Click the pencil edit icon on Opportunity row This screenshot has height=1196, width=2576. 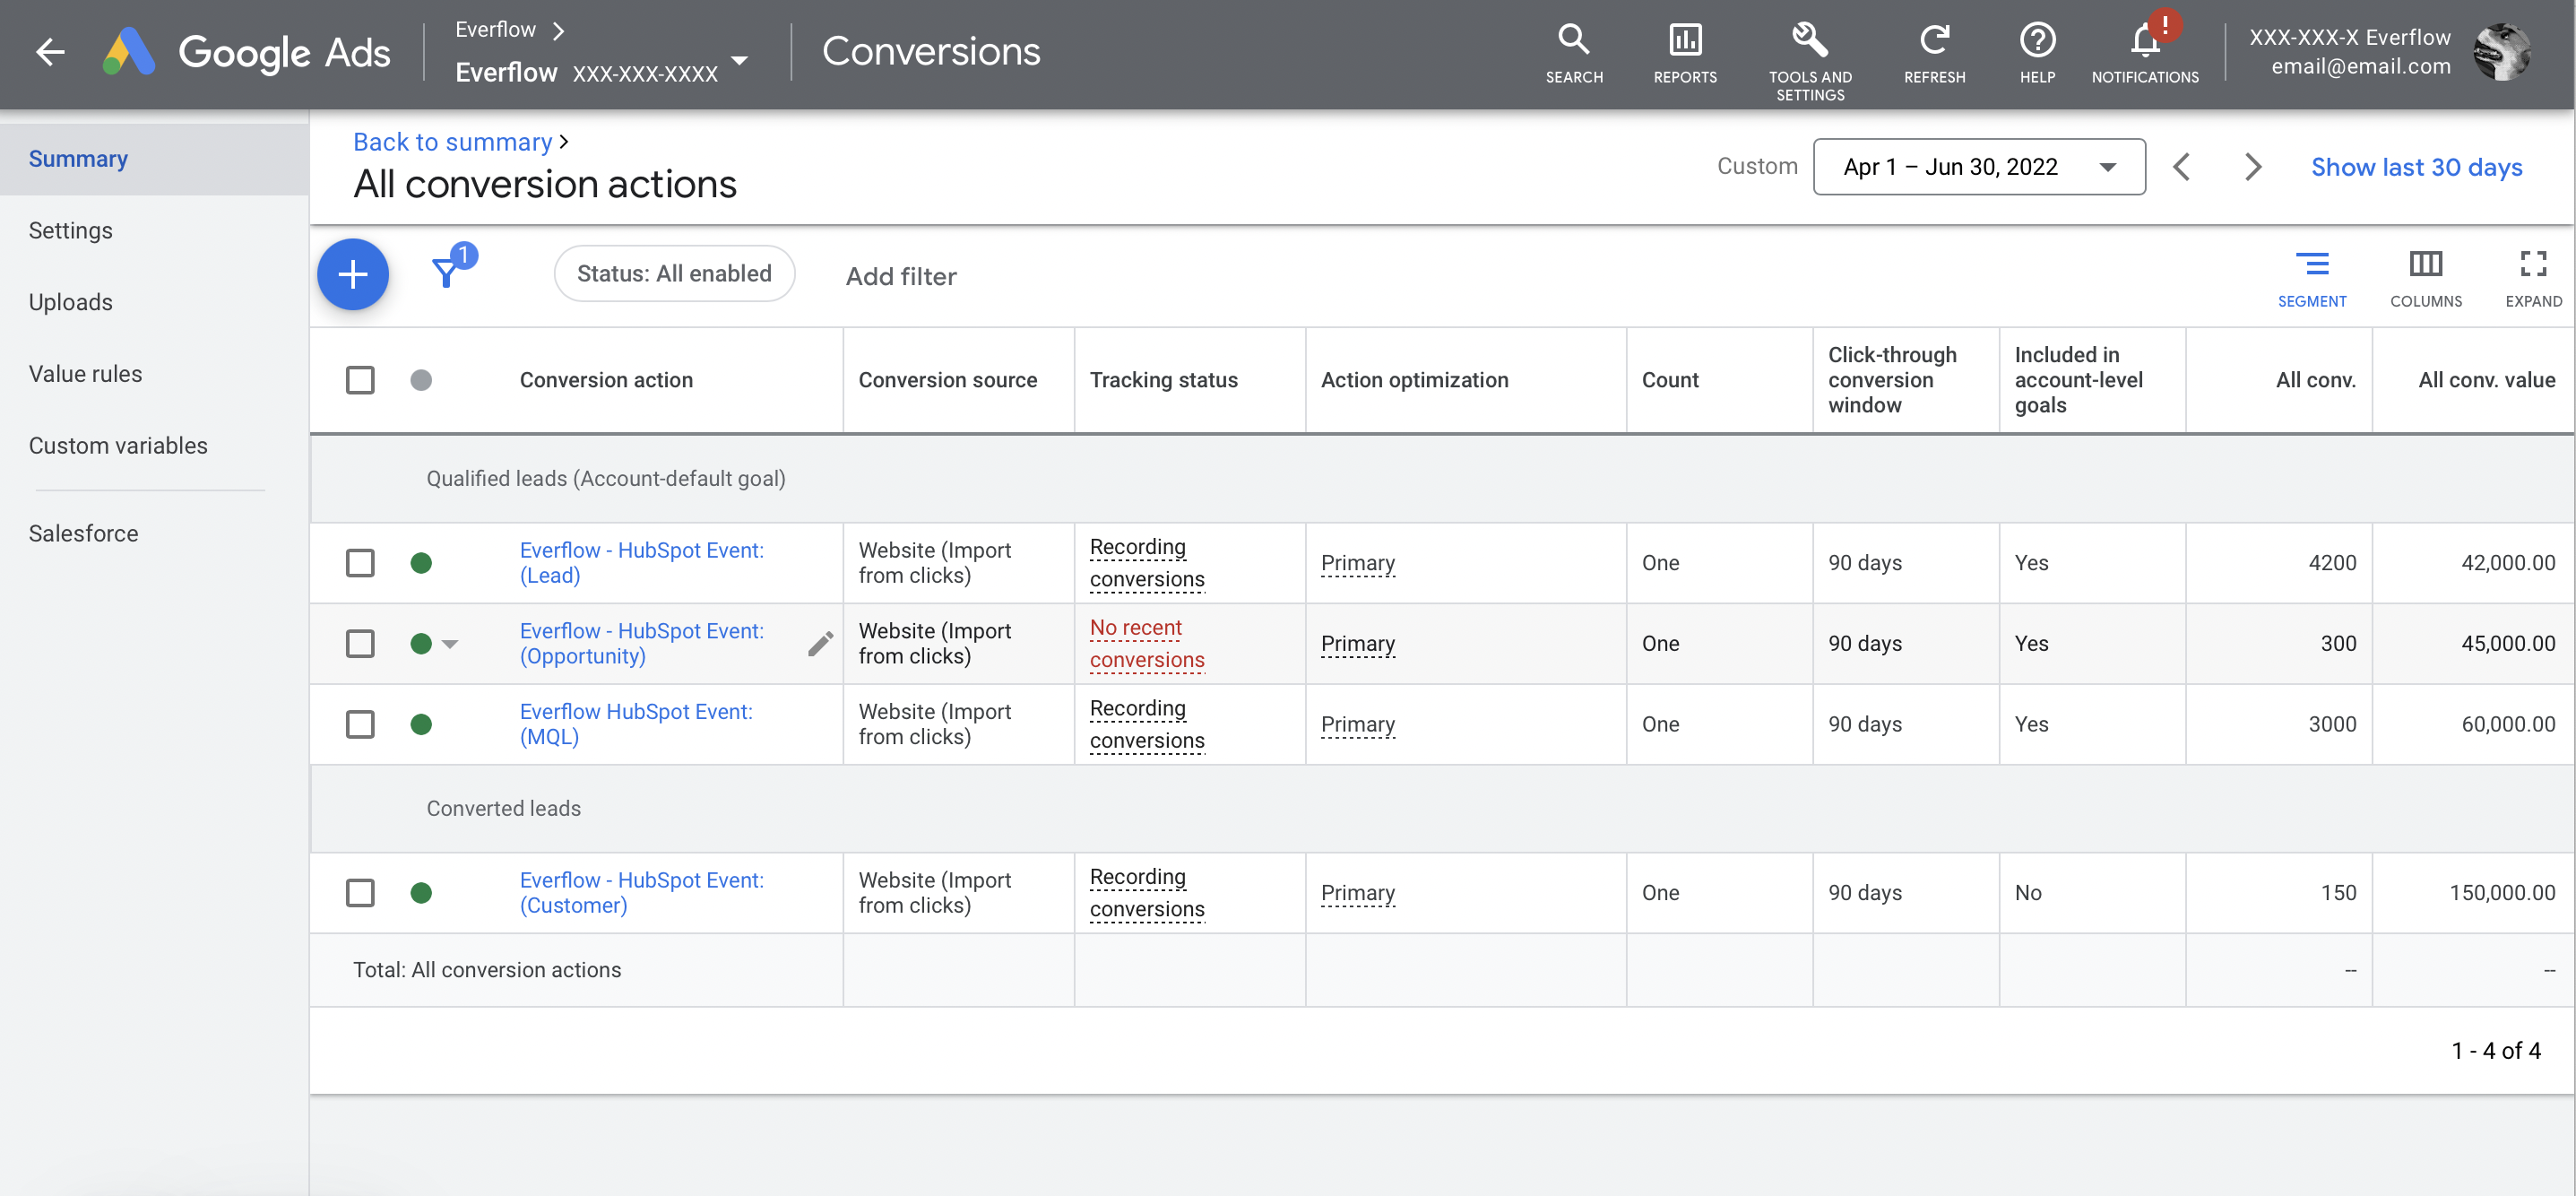(x=820, y=644)
